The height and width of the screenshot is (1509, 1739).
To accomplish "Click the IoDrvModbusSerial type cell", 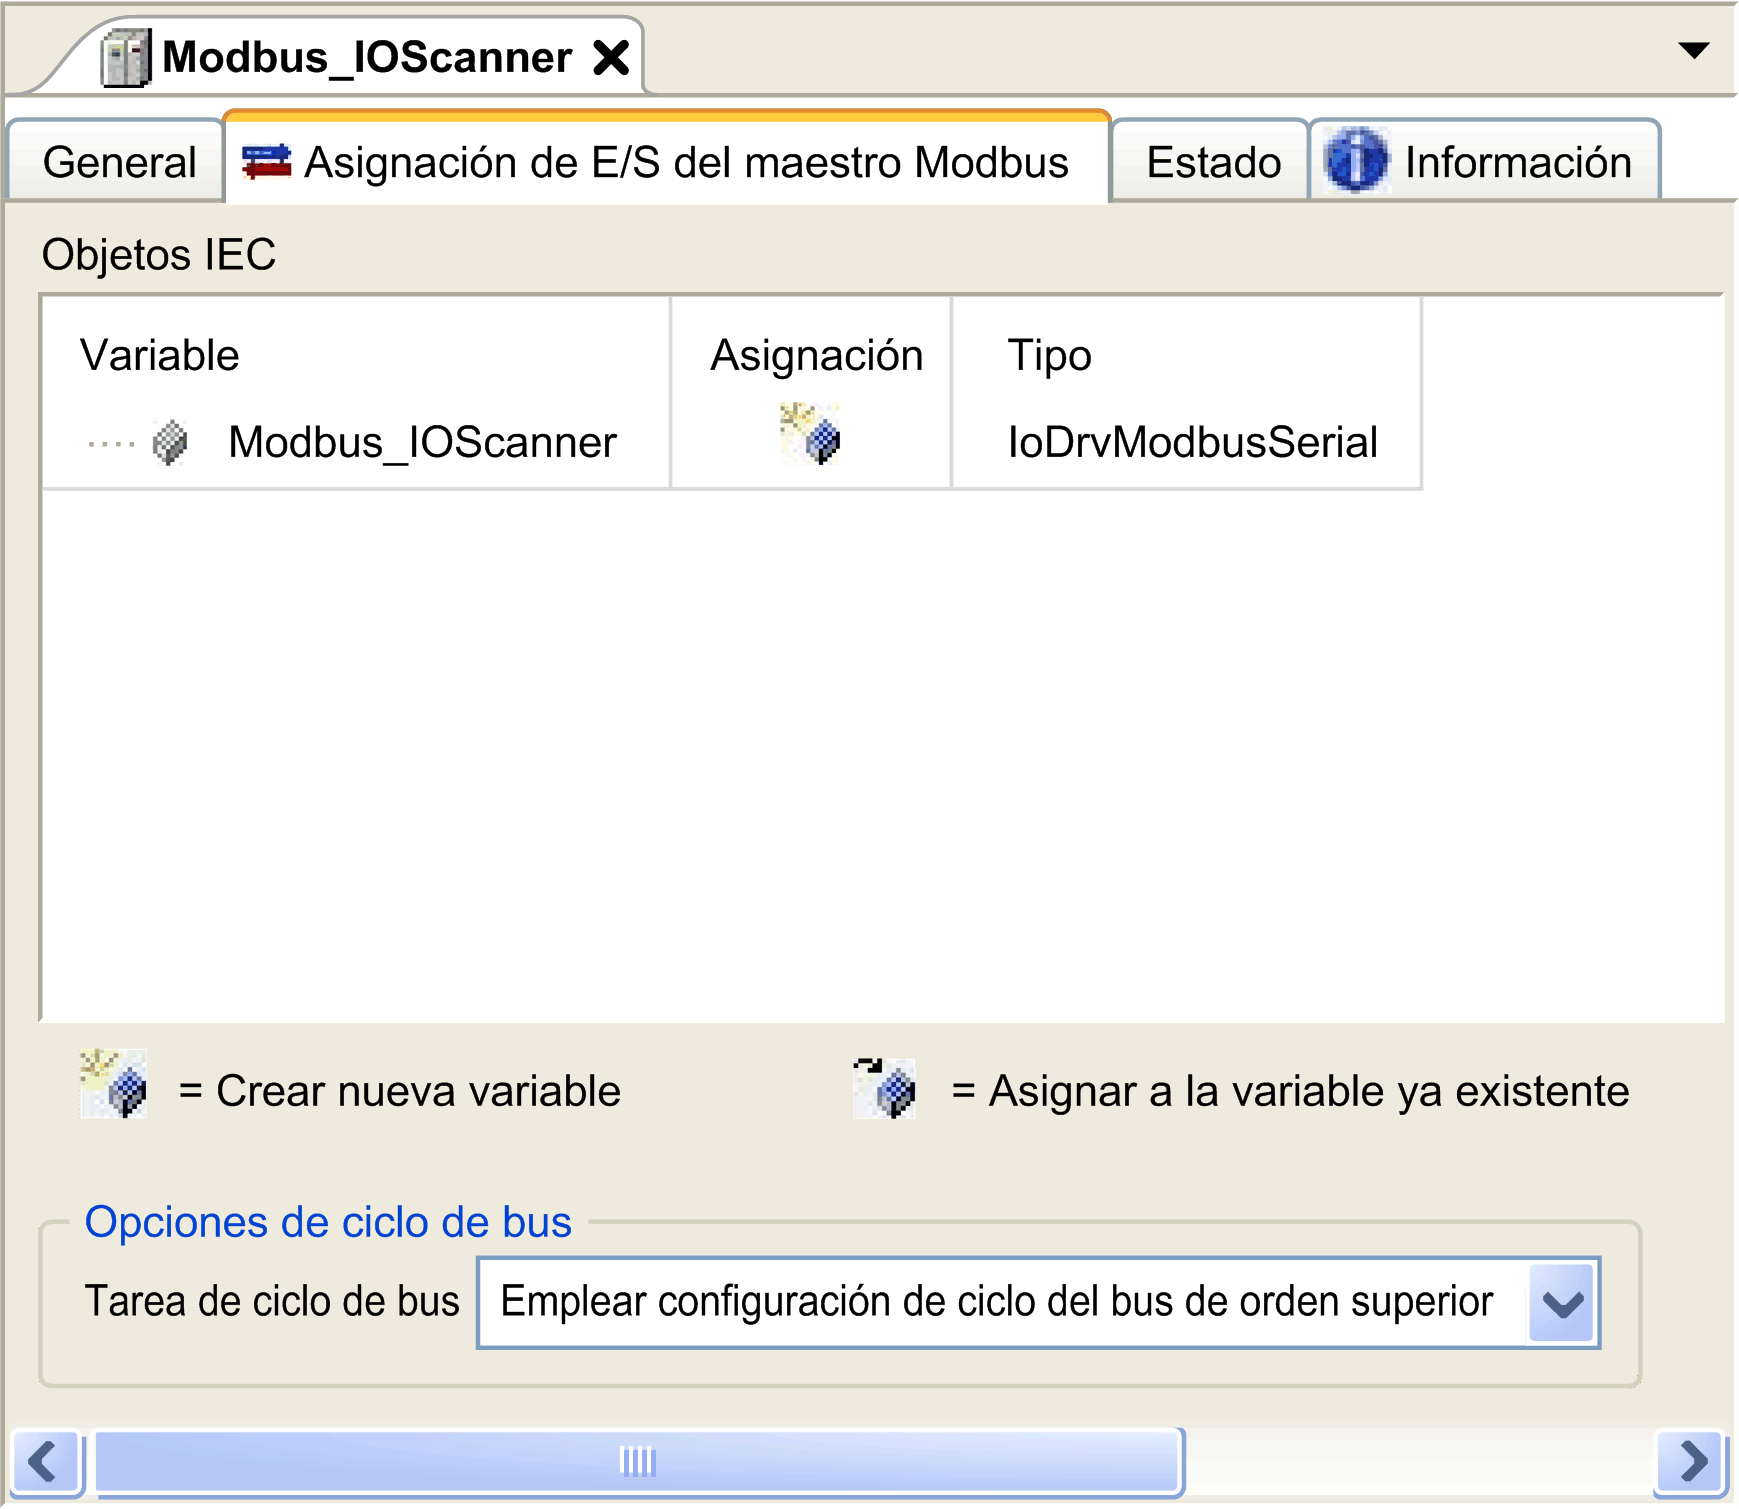I will (1192, 442).
